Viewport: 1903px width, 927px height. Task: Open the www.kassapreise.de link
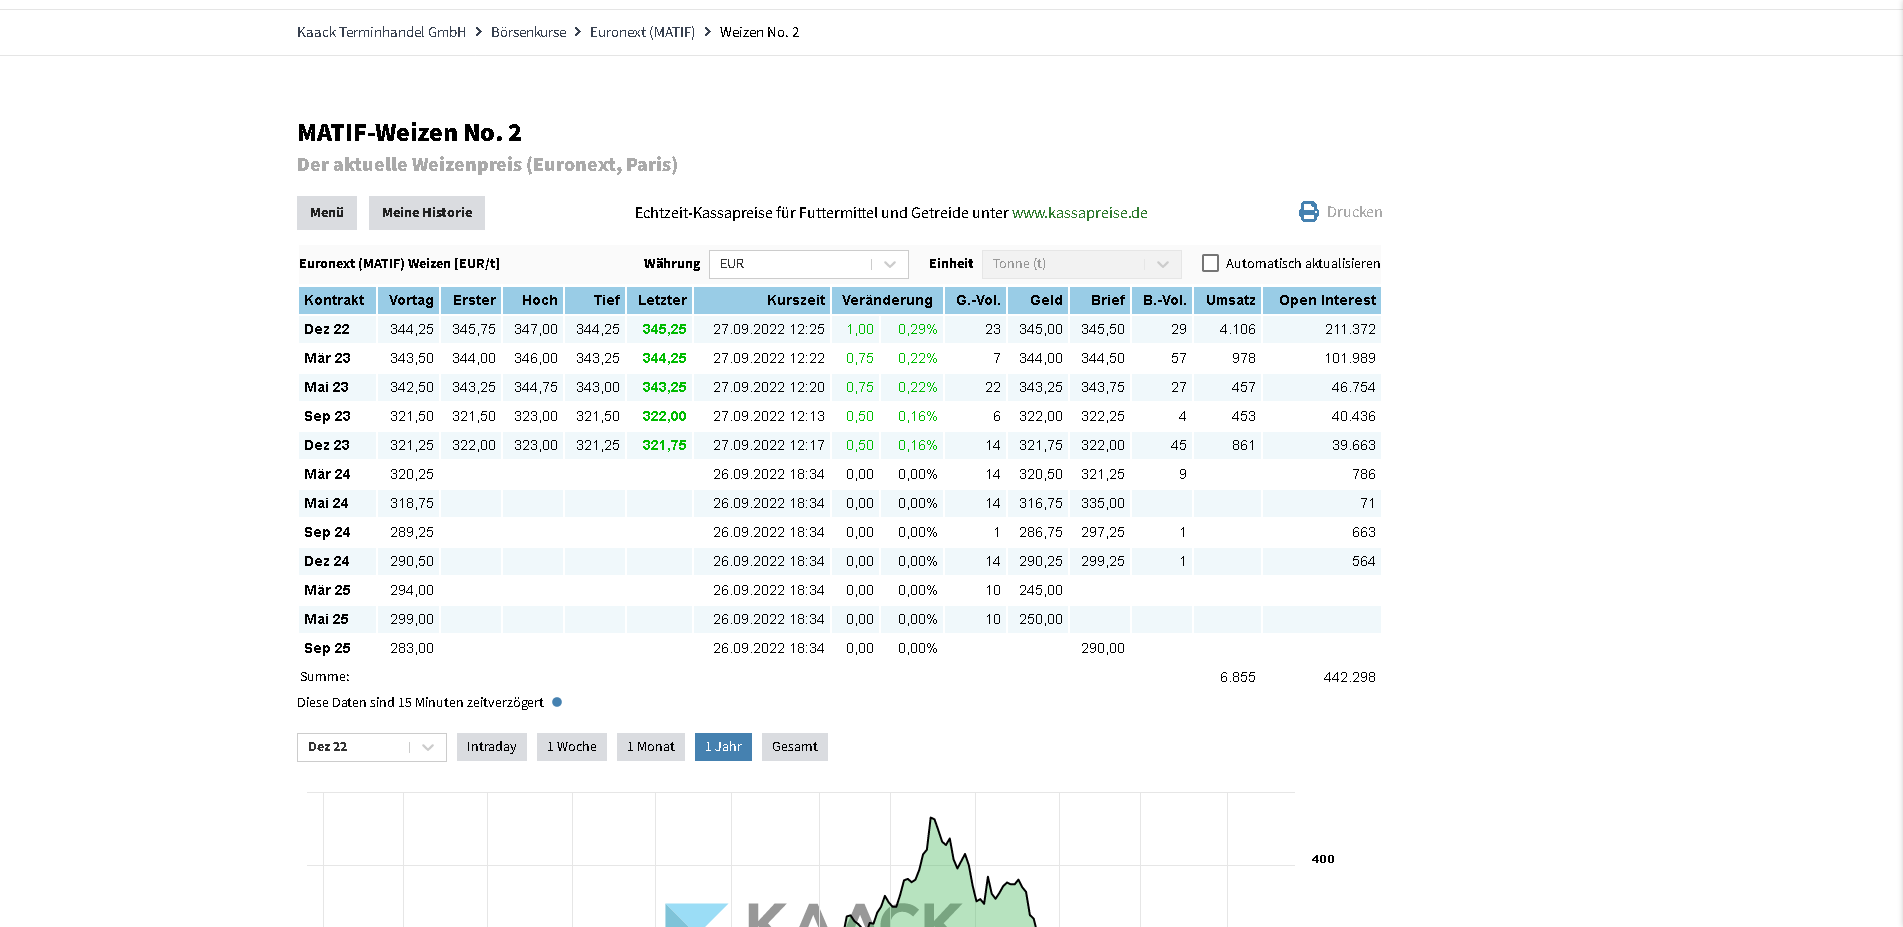[1079, 213]
